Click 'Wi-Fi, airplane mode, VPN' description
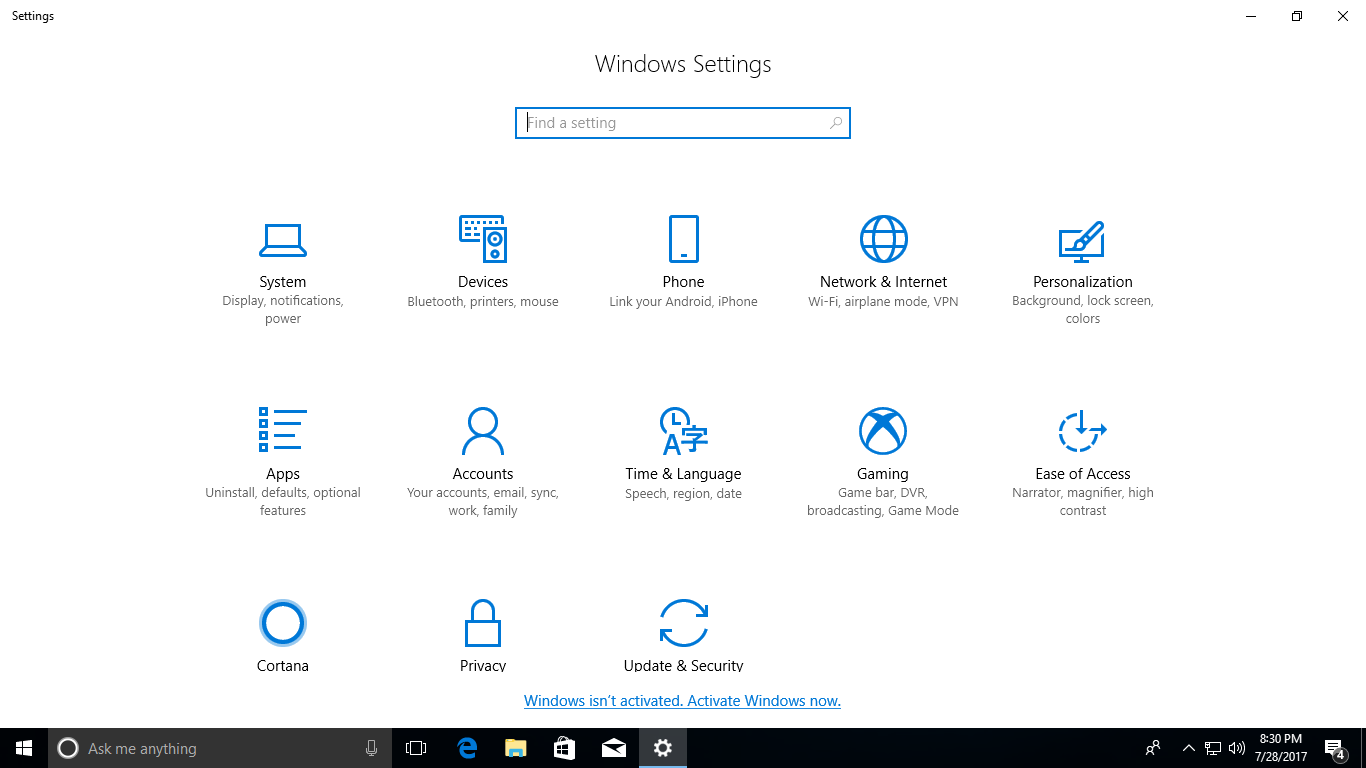 coord(883,301)
